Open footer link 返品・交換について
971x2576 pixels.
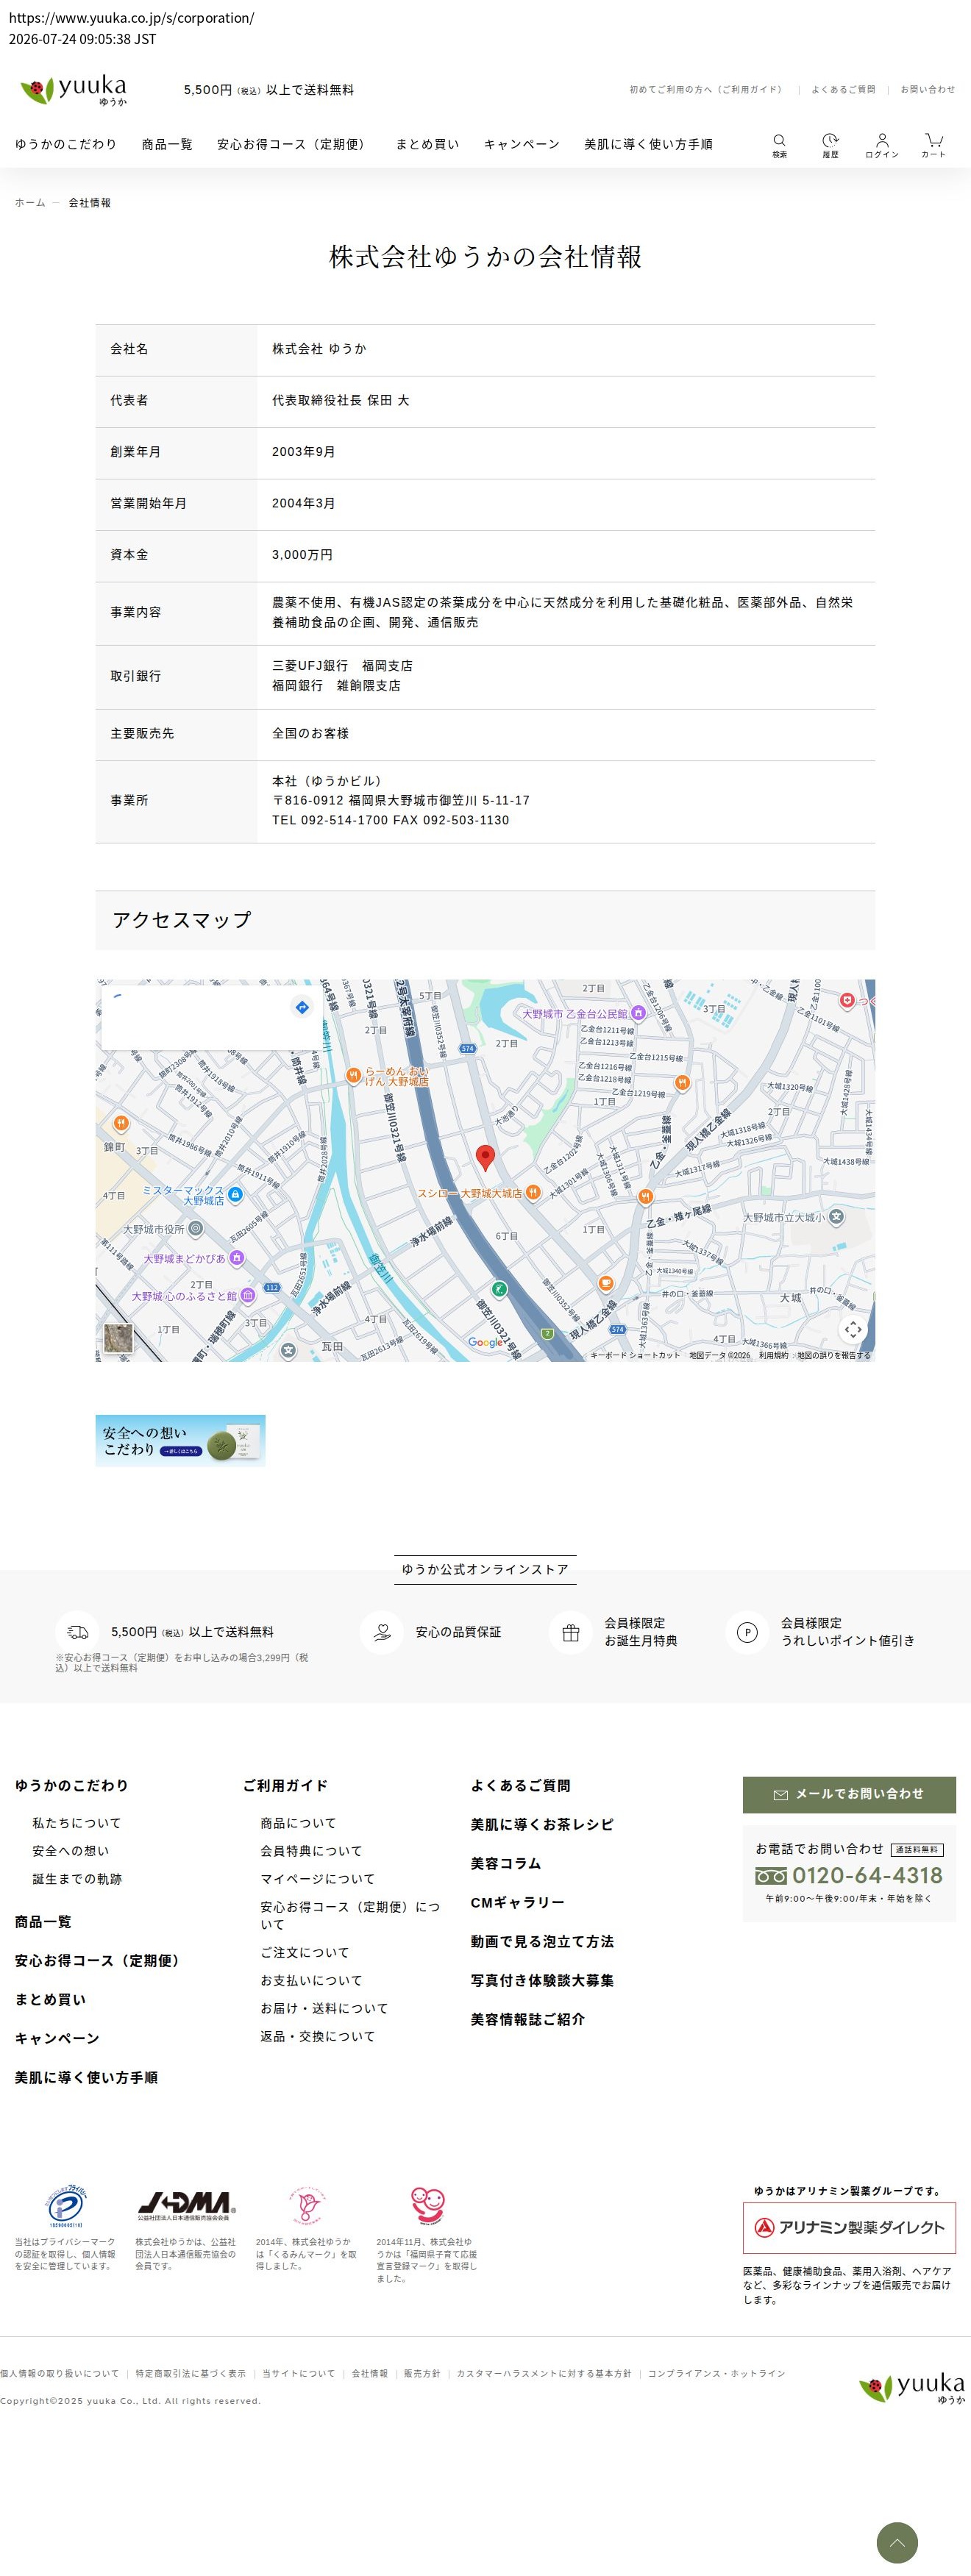(x=317, y=2036)
